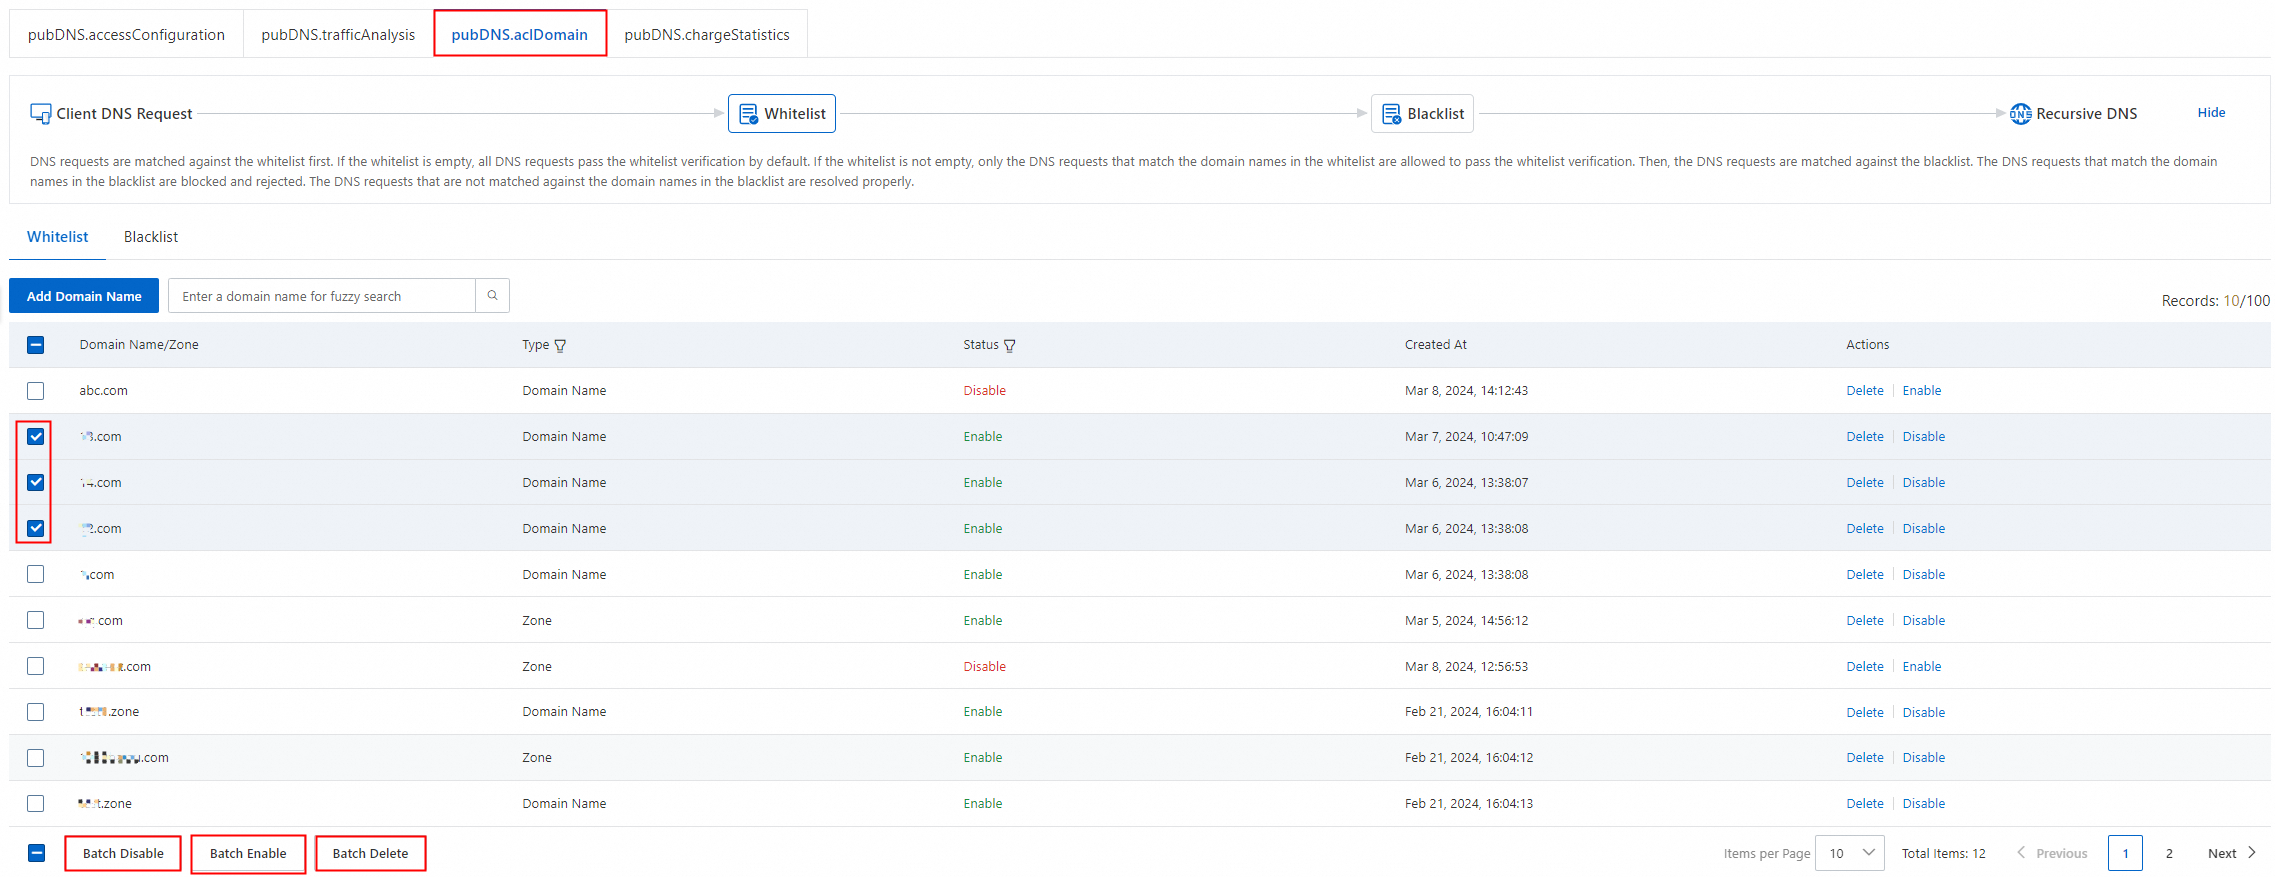
Task: Click the Add Domain Name button
Action: pyautogui.click(x=84, y=296)
